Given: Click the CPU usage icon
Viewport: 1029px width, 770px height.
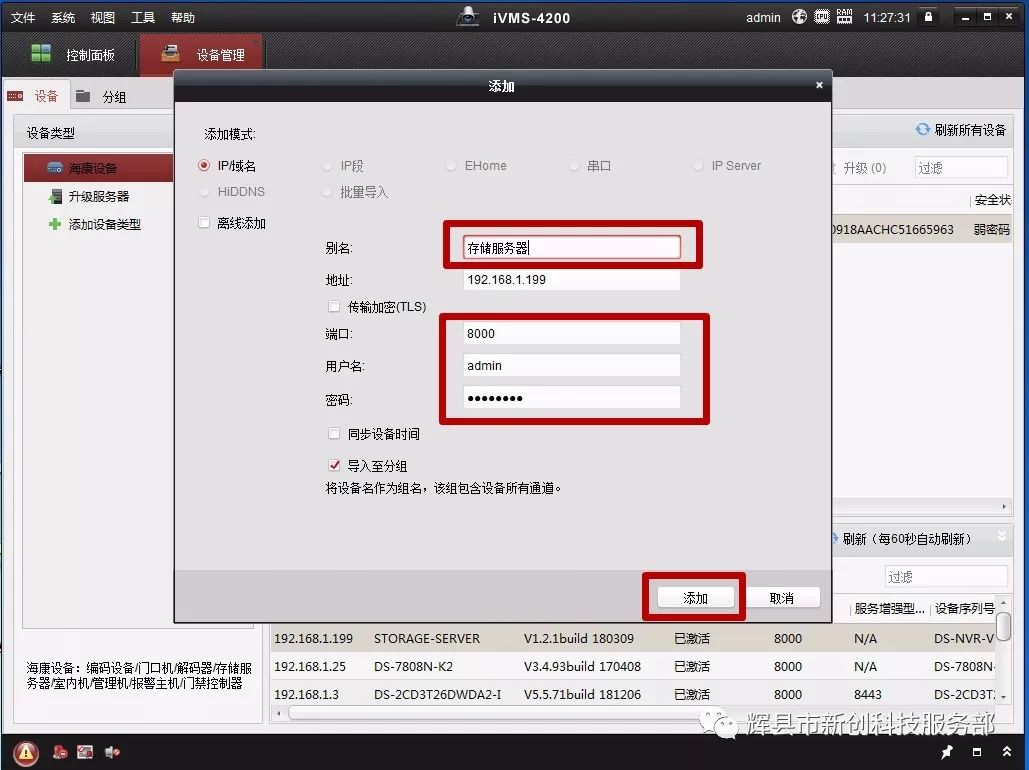Looking at the screenshot, I should click(822, 17).
